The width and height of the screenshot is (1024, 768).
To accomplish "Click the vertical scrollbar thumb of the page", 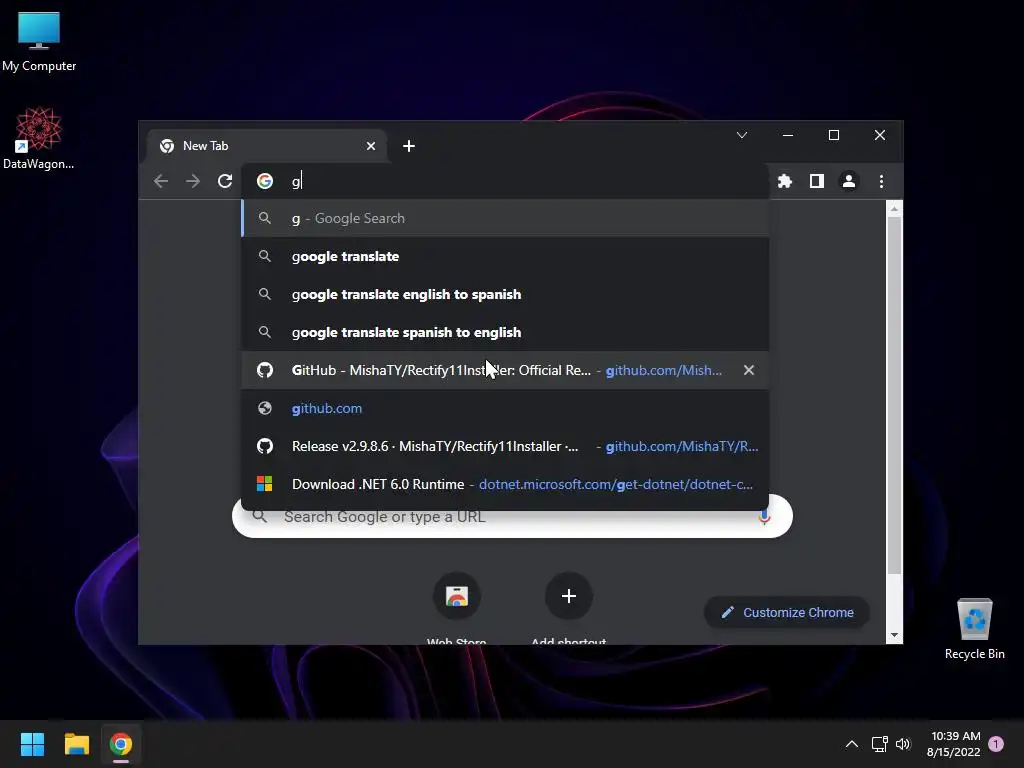I will [895, 395].
